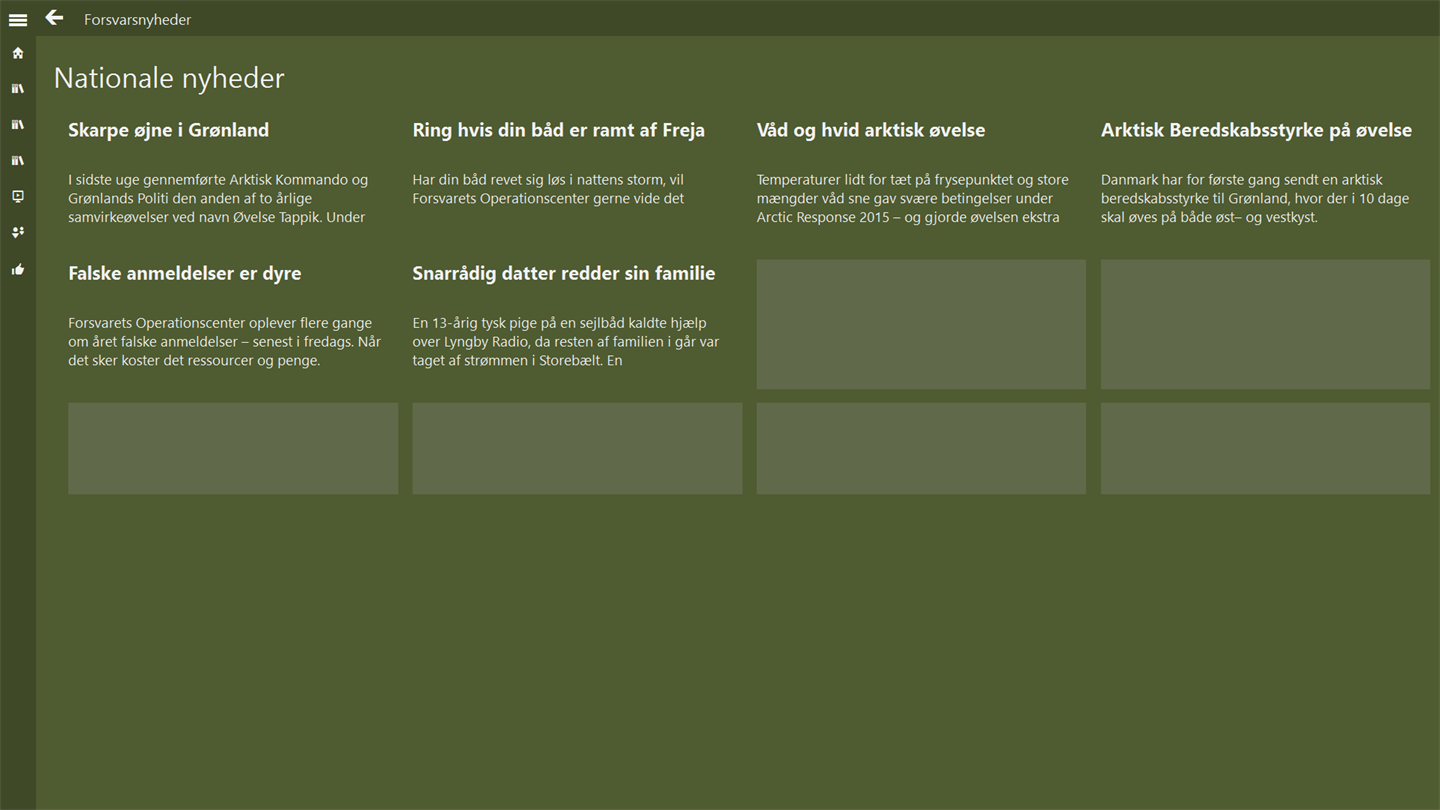
Task: Click the people group icon in the sidebar
Action: tap(18, 233)
